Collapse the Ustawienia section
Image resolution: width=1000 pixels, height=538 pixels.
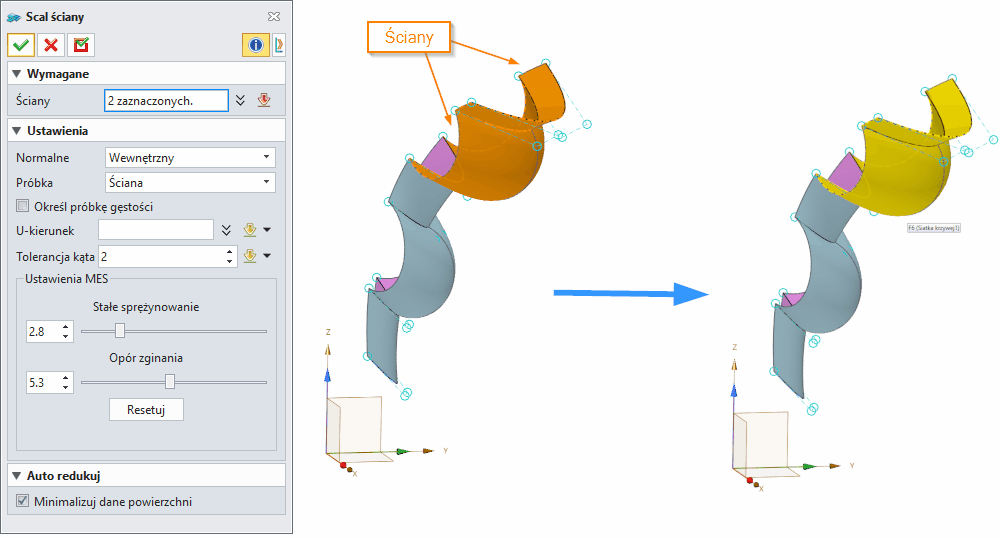point(17,131)
